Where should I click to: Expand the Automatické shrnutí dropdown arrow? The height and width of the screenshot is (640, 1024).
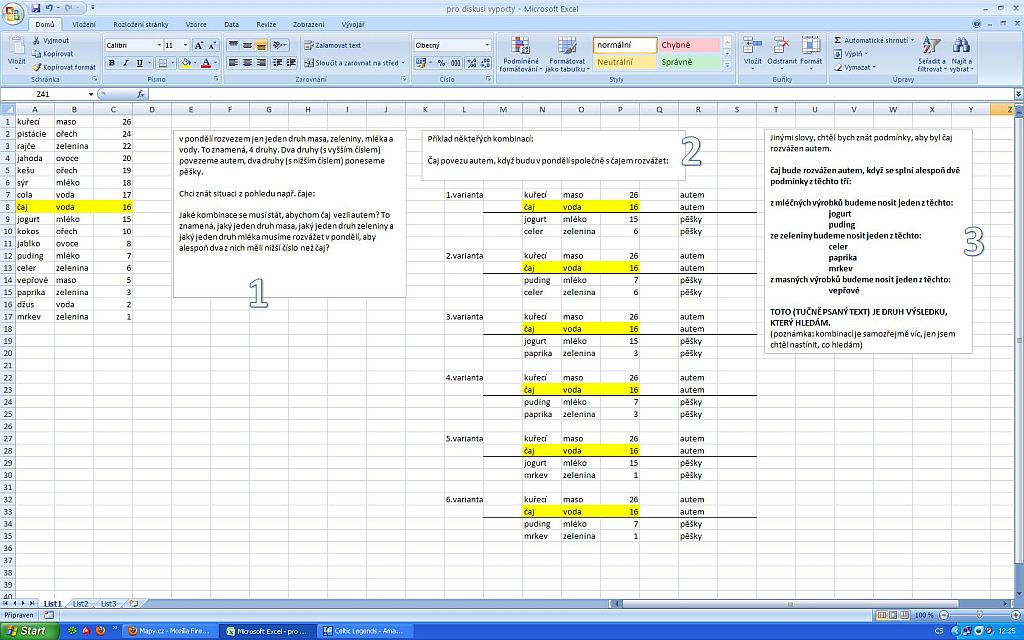tap(912, 41)
